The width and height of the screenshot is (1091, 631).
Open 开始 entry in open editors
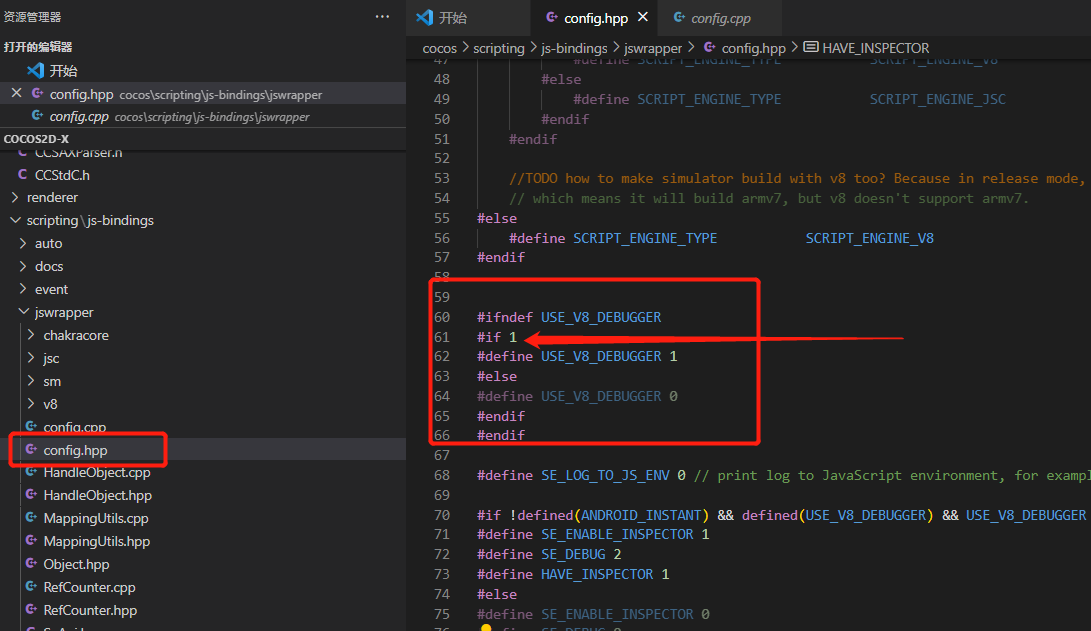(x=63, y=71)
